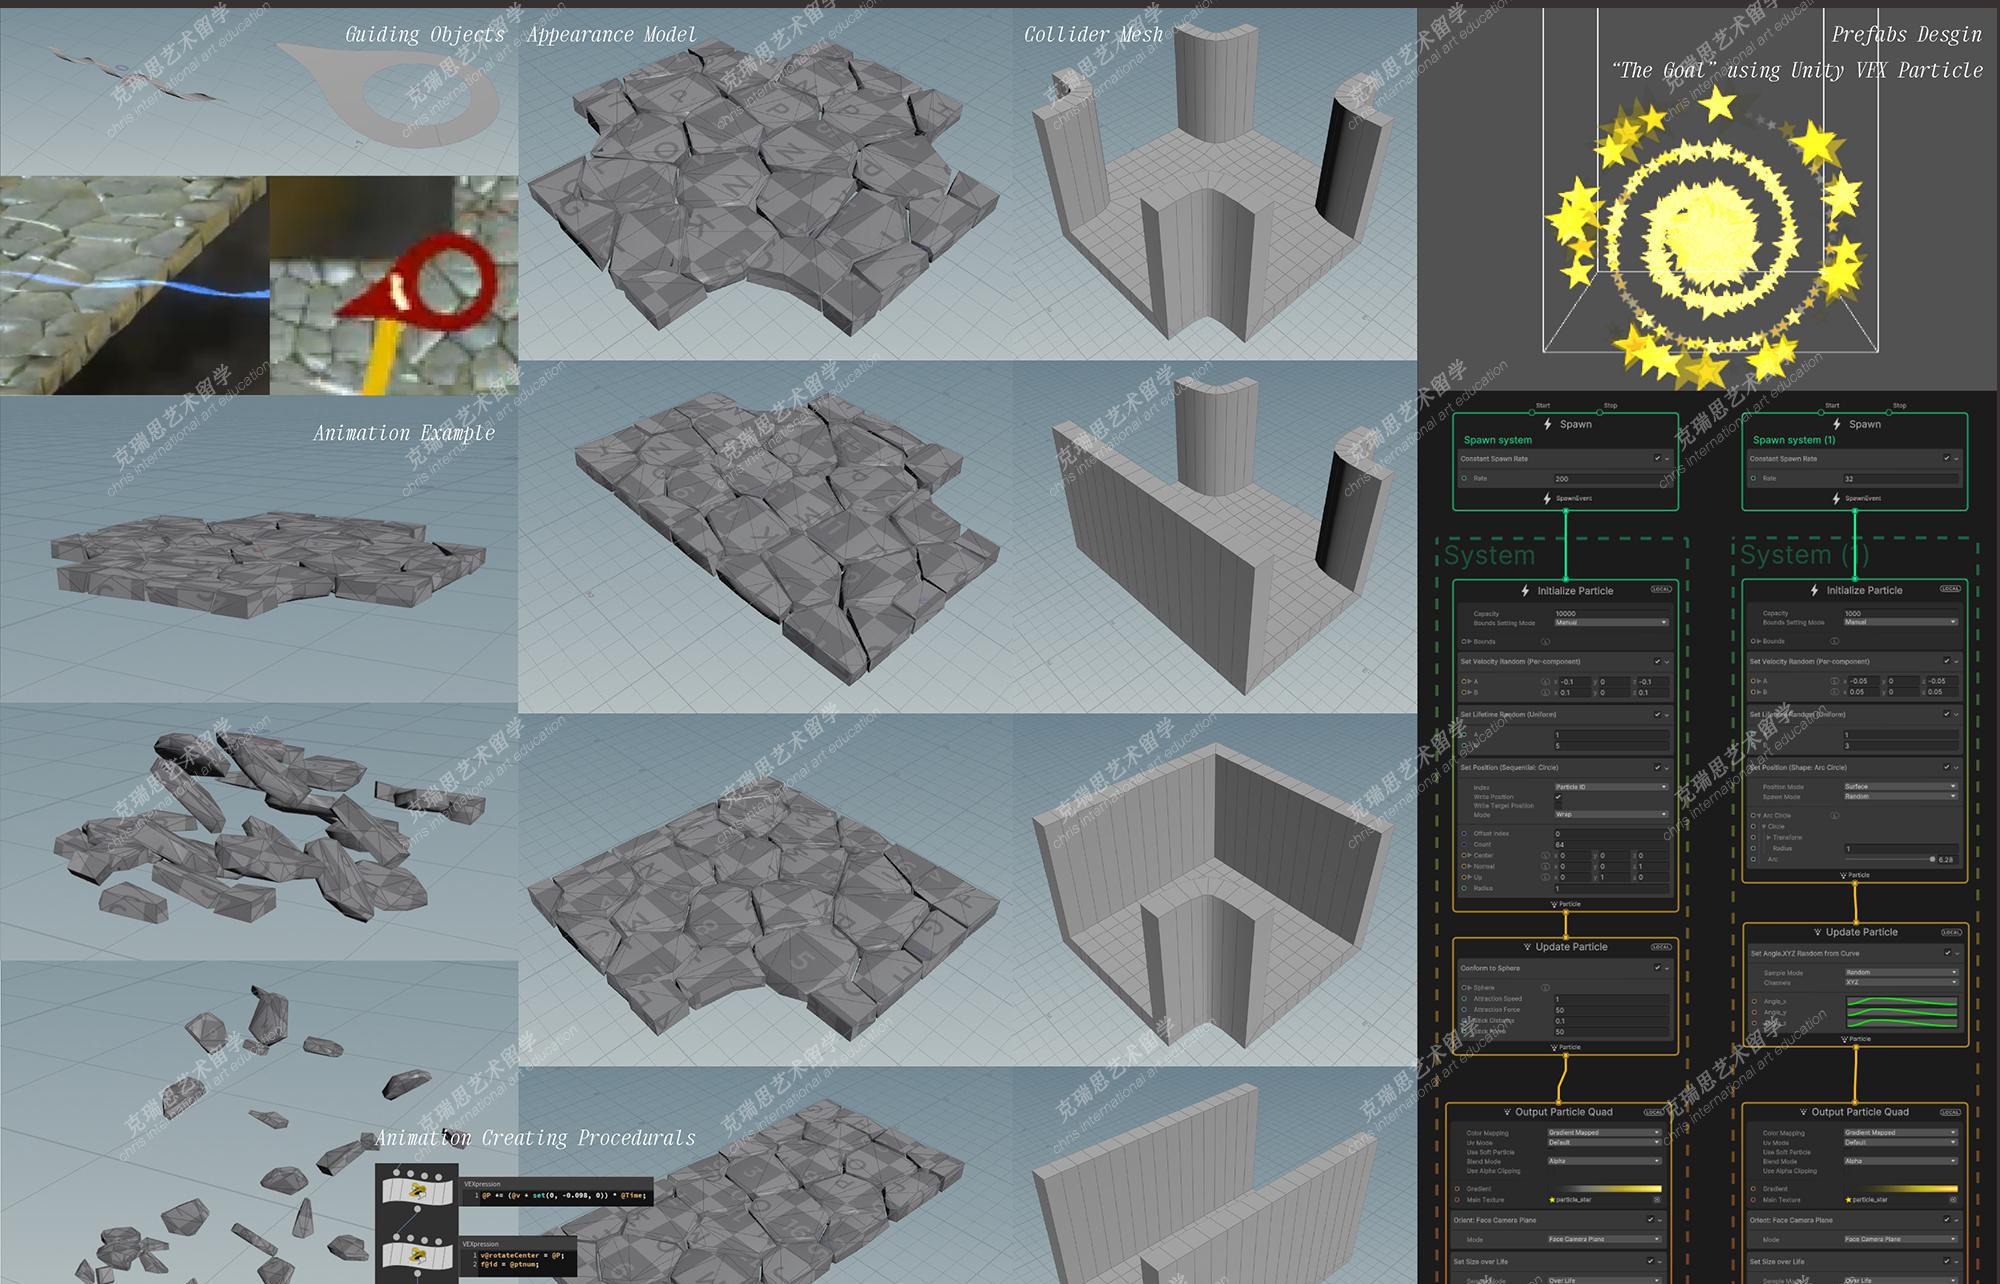Click the green Spawn system label
2000x1284 pixels.
pyautogui.click(x=1497, y=440)
